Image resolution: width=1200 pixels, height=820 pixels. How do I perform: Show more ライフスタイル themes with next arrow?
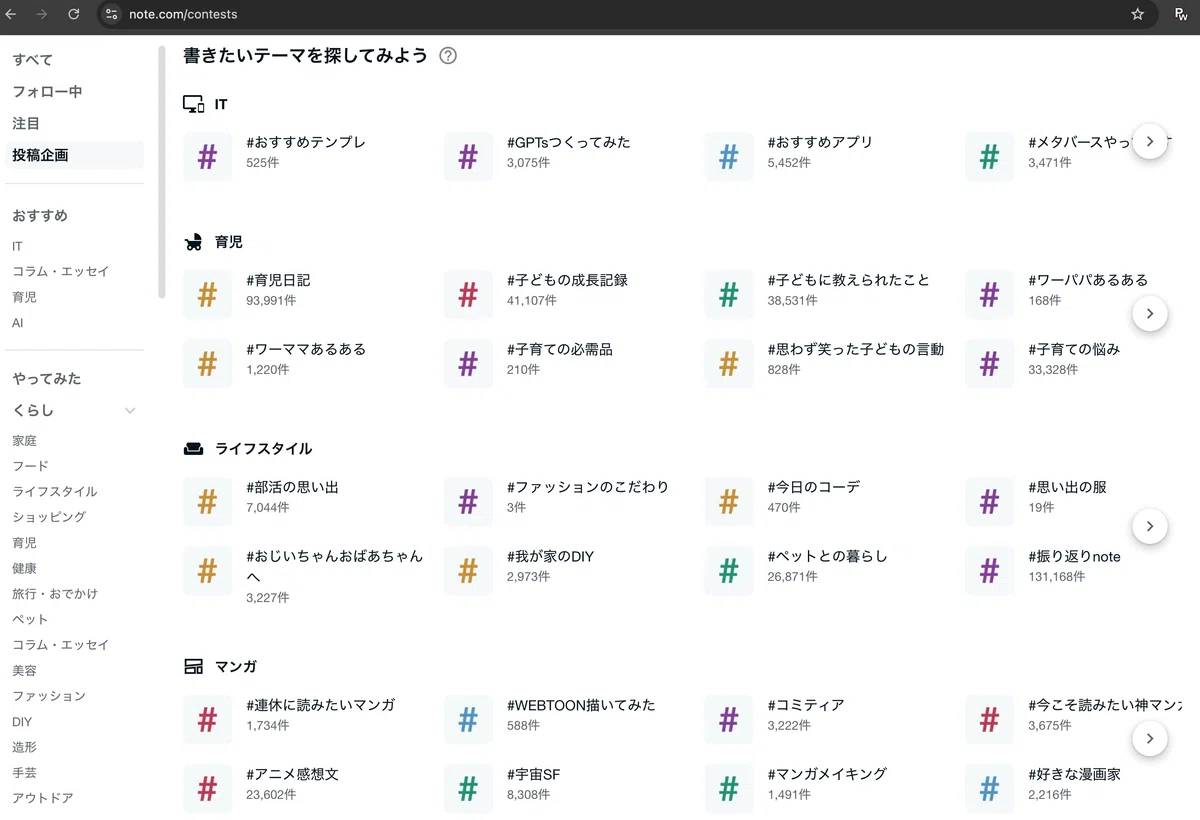1150,526
